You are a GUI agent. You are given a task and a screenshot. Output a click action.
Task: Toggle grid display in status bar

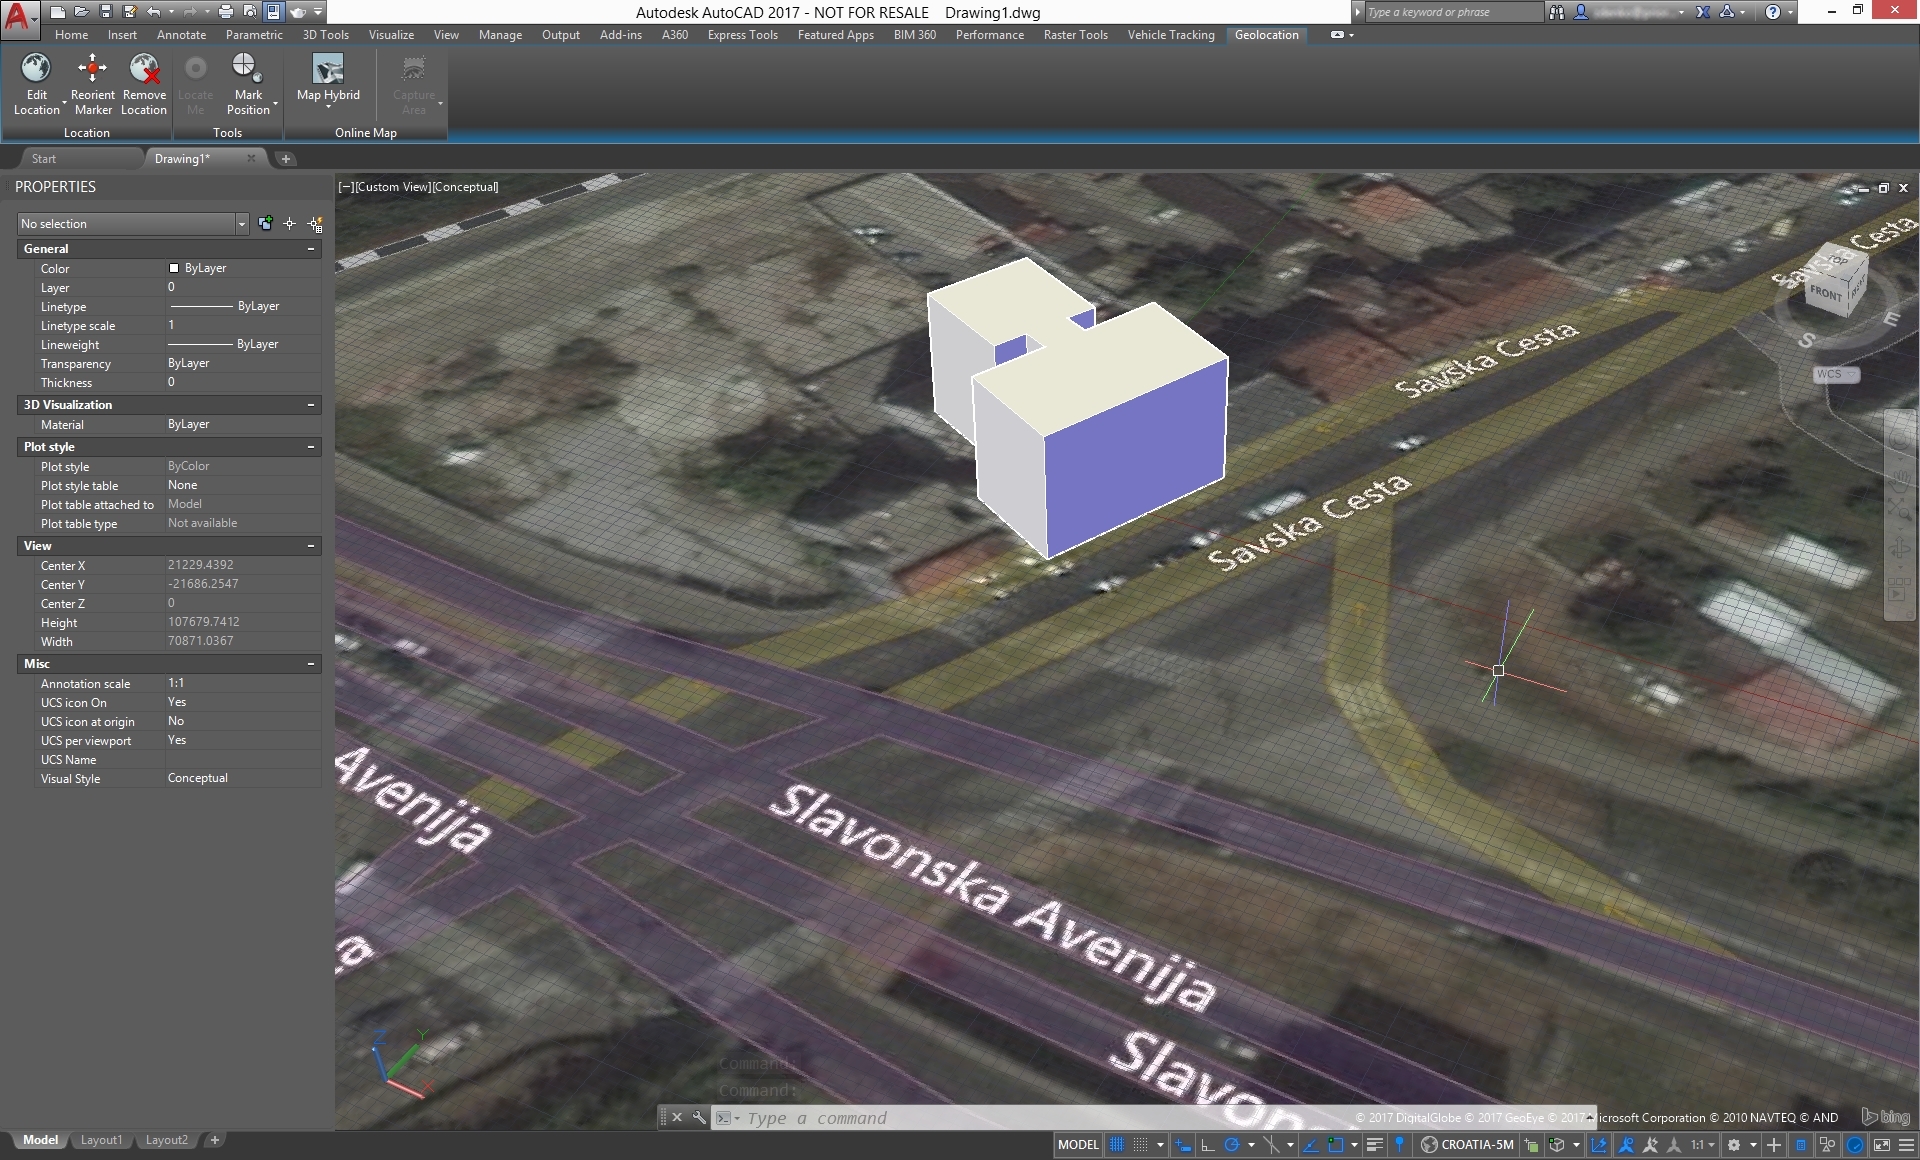pyautogui.click(x=1117, y=1145)
